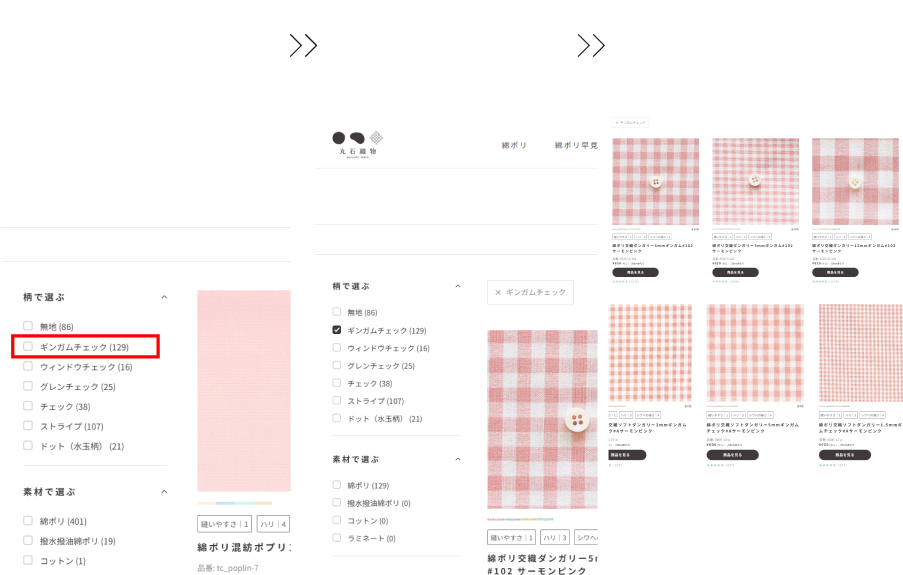Viewport: 903px width, 575px height.
Task: Open the 綿ポリ早見 navigation menu item
Action: tap(576, 145)
